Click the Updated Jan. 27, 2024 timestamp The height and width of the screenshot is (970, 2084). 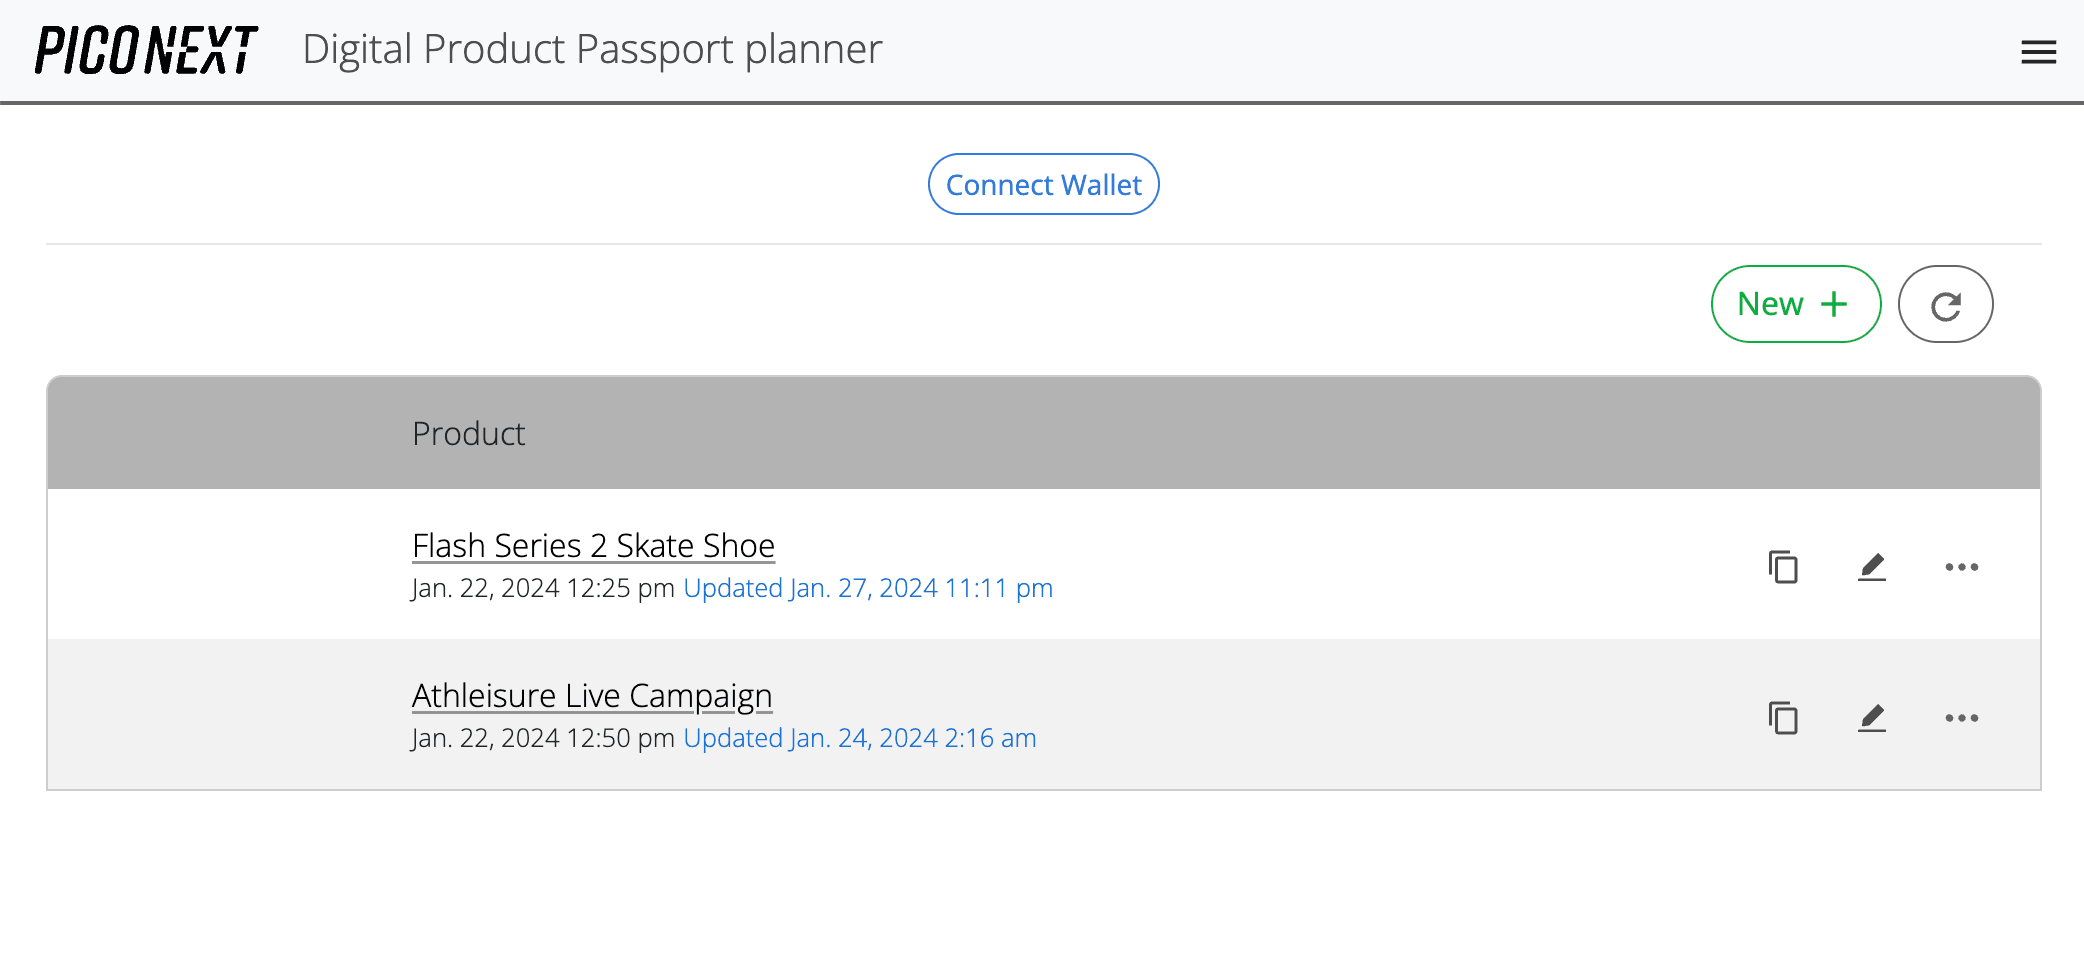point(867,588)
